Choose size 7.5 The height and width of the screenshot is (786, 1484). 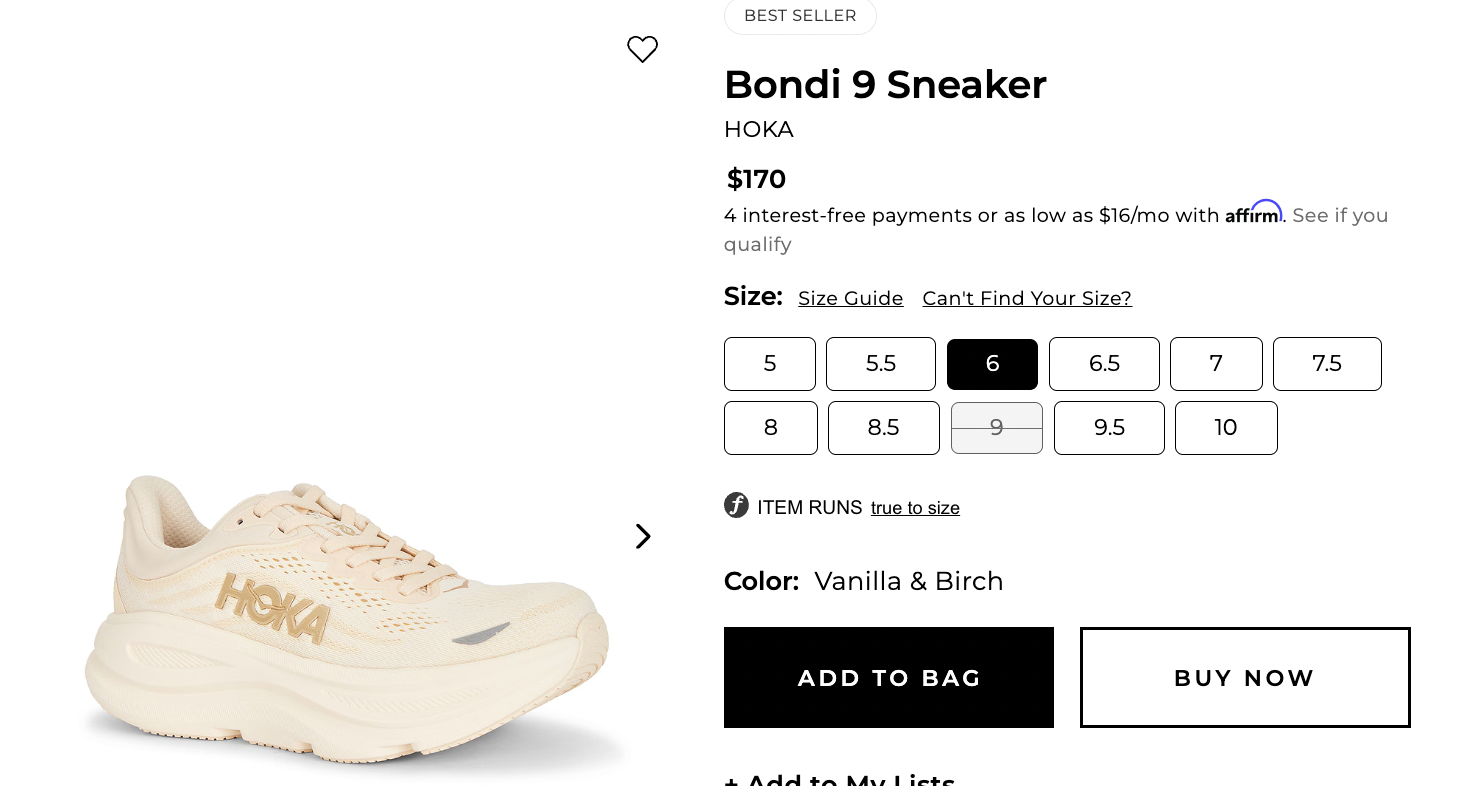pyautogui.click(x=1327, y=364)
